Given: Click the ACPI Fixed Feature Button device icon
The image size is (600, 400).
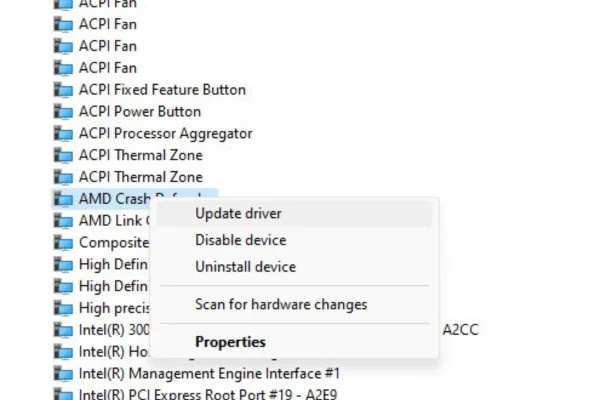Looking at the screenshot, I should pyautogui.click(x=63, y=90).
